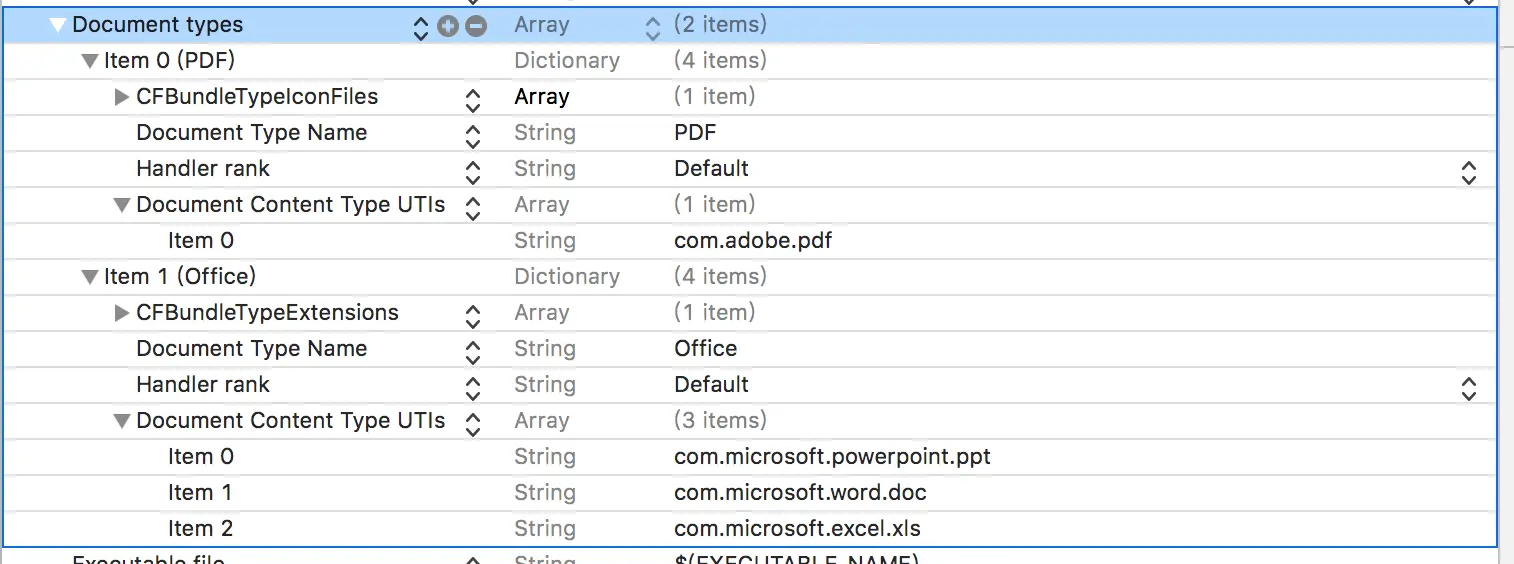Open Handler rank value dropdown for PDF item
Image resolution: width=1514 pixels, height=564 pixels.
coord(1468,171)
